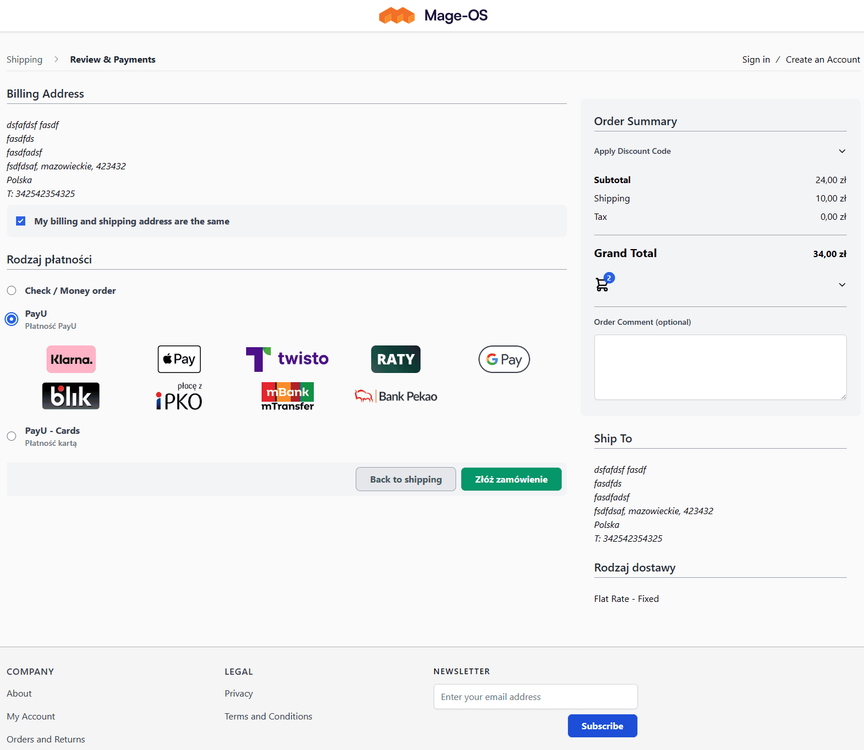Click Shipping cost 10,00 zł

831,198
